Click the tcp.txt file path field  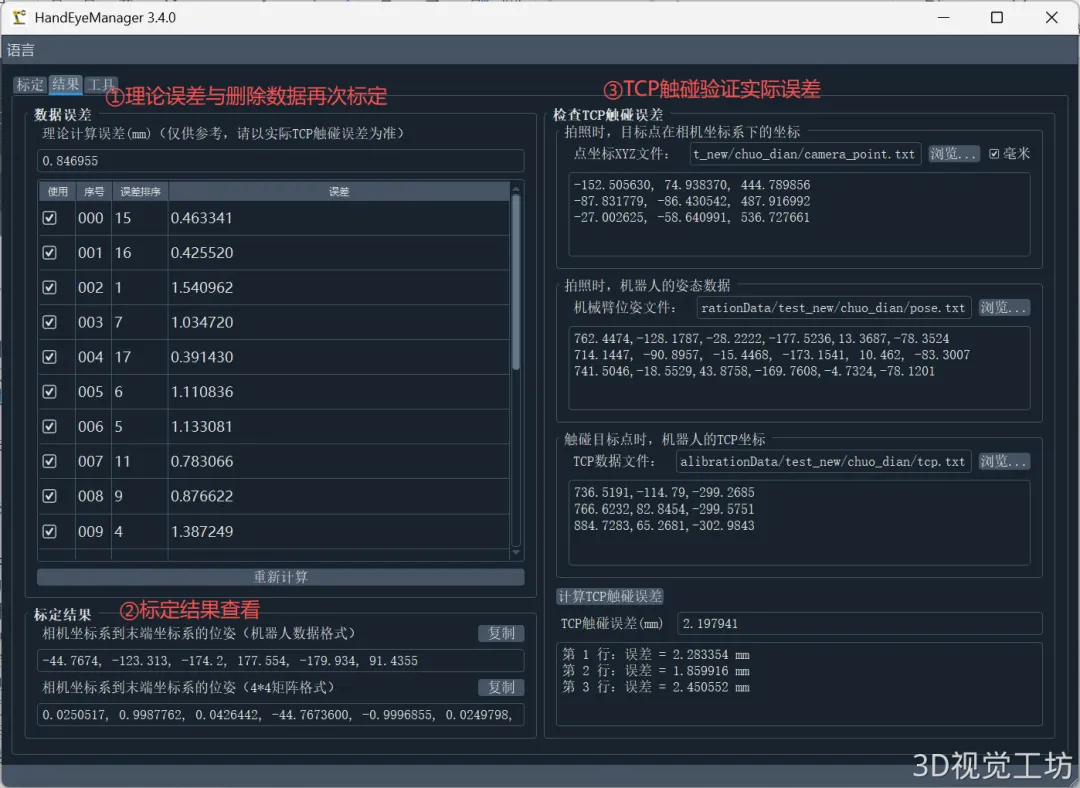[824, 461]
